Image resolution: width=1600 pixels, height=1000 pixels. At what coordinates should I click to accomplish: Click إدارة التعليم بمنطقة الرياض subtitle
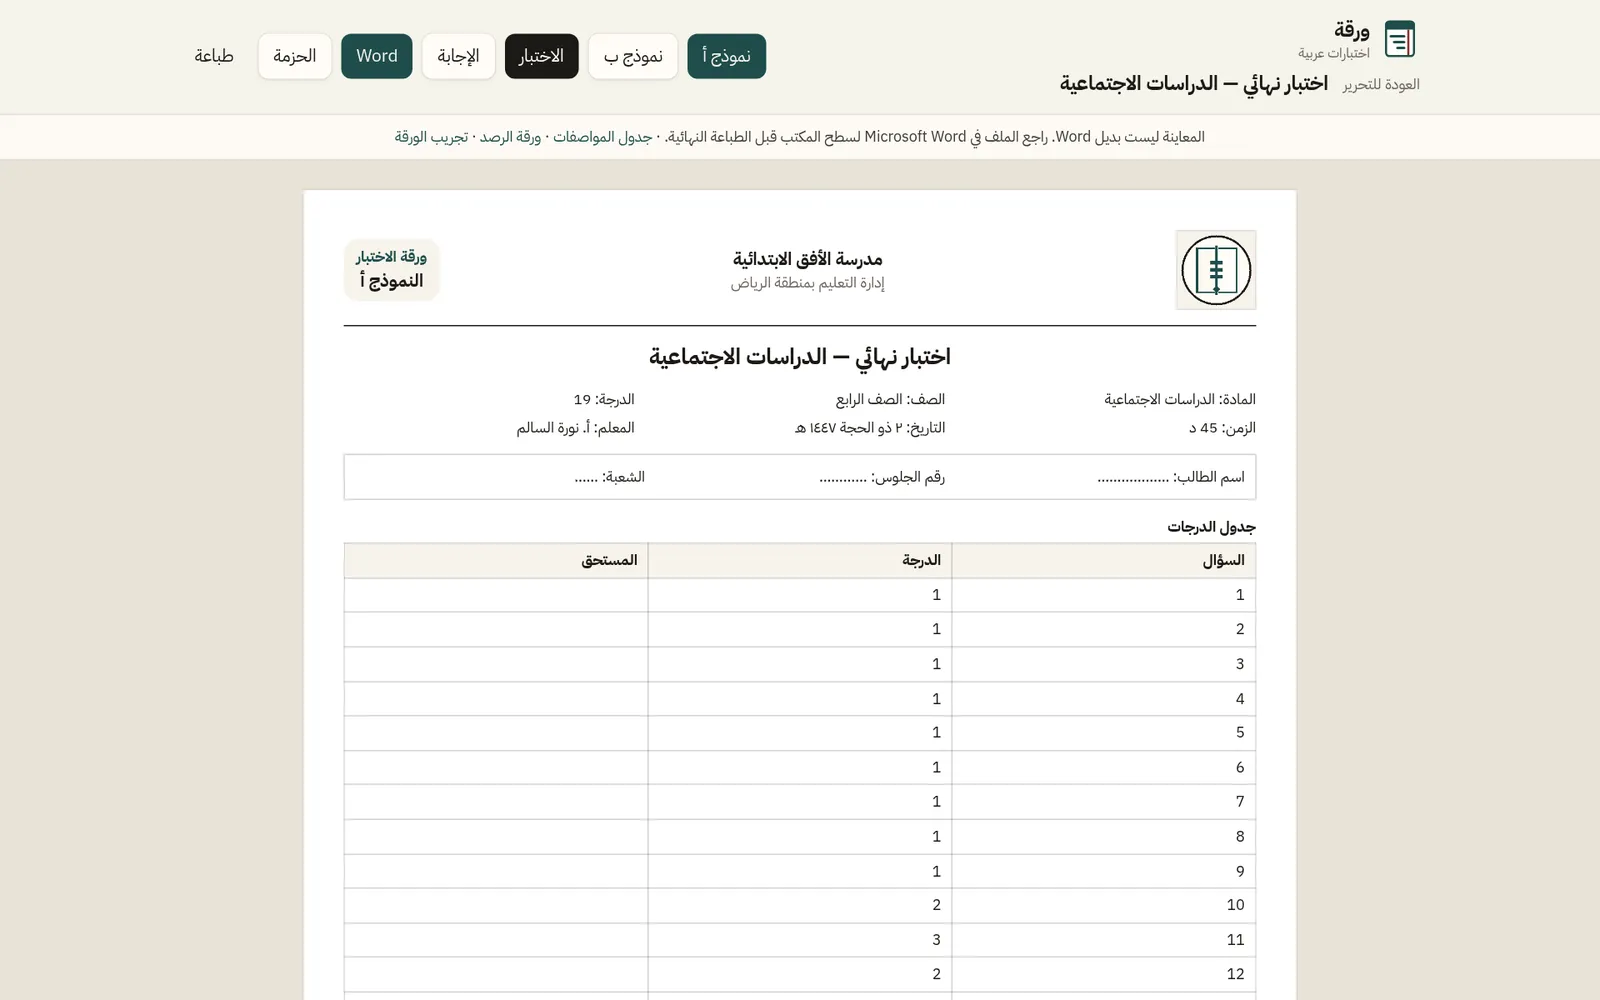[x=808, y=283]
